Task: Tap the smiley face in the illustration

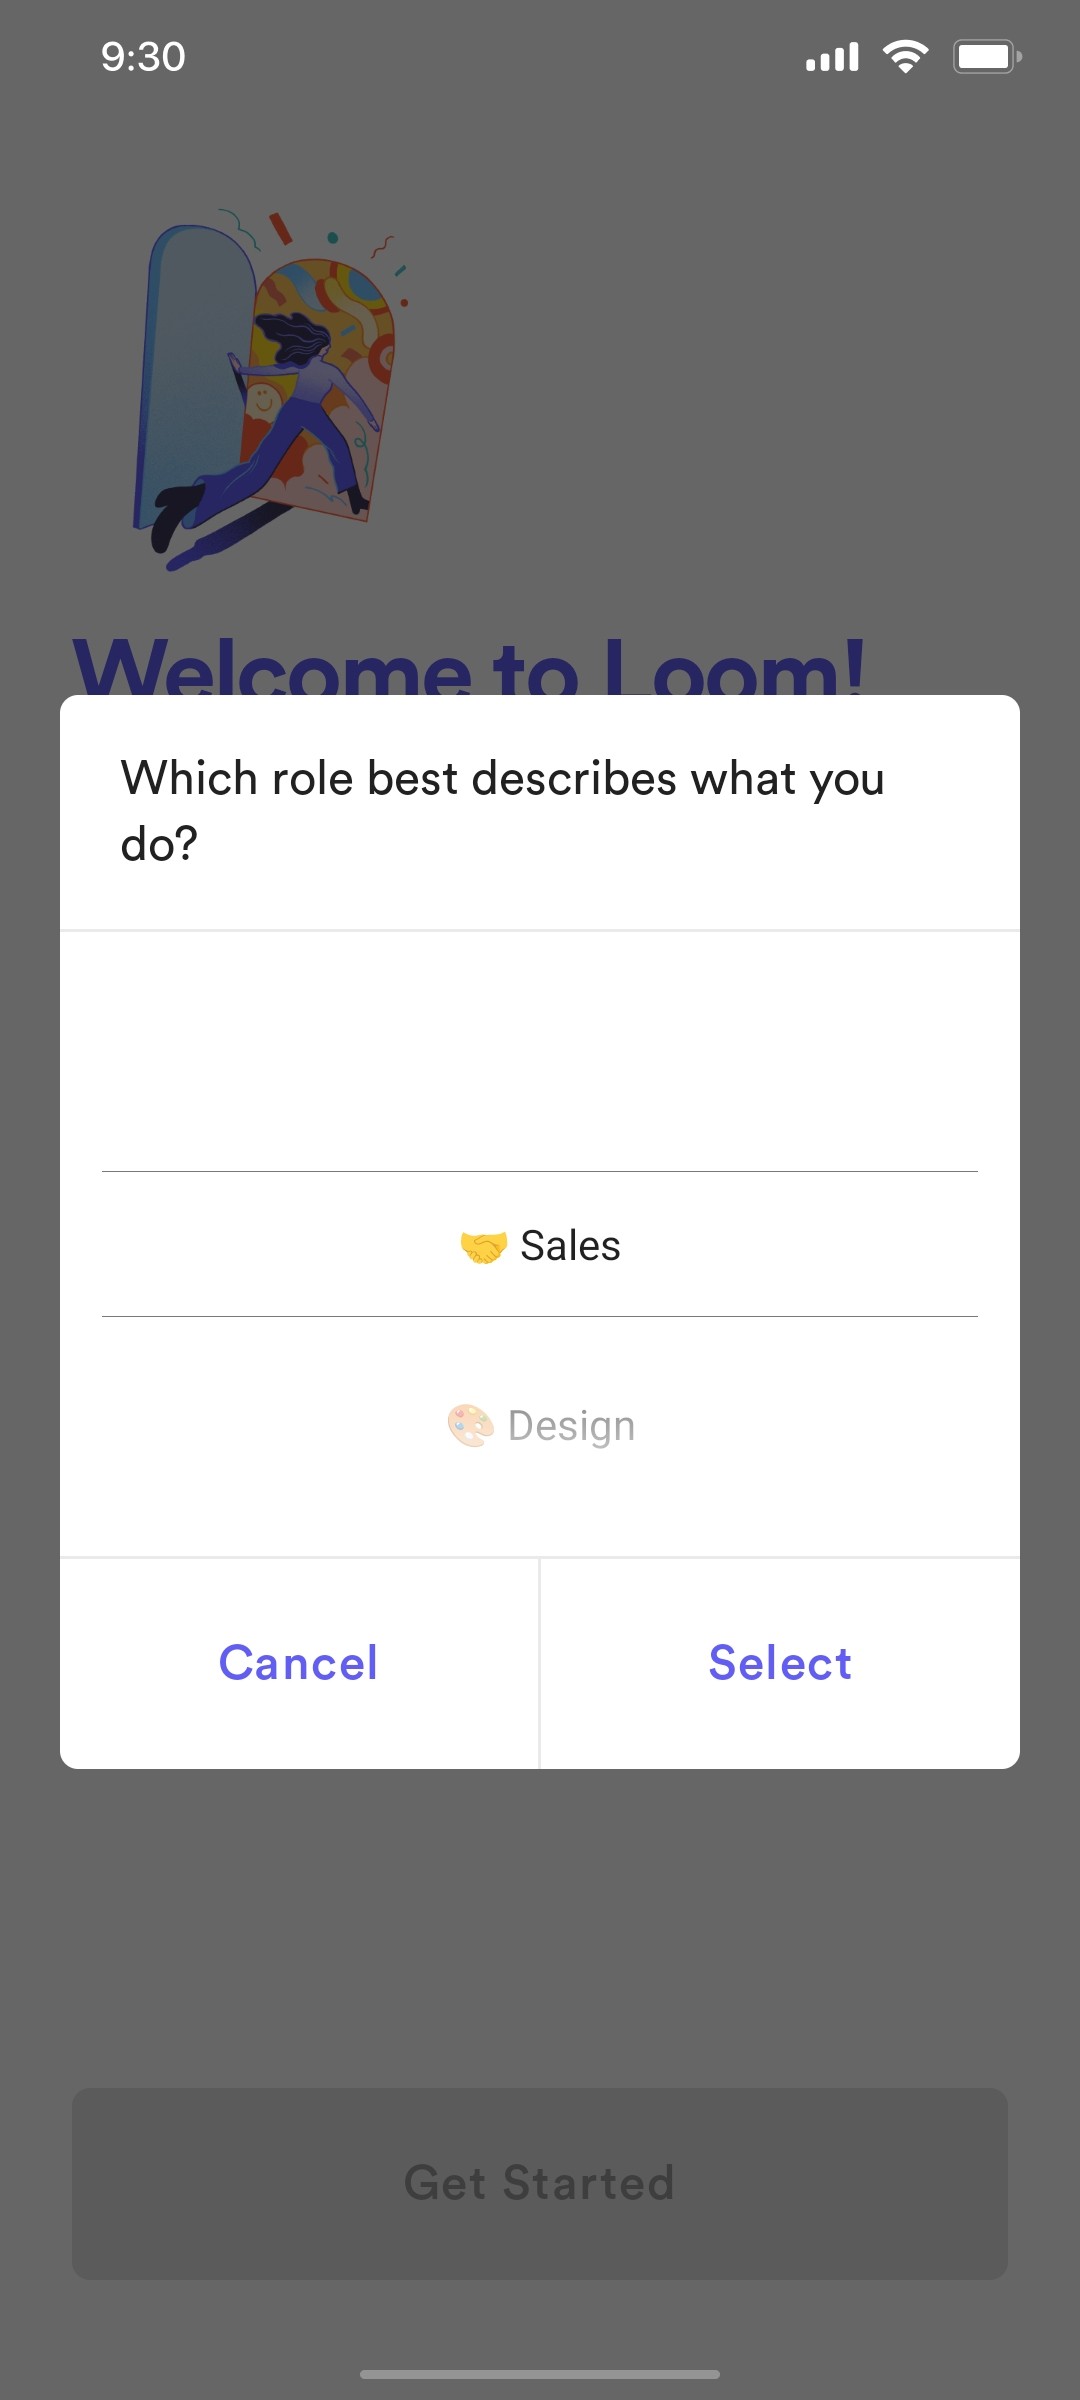Action: click(x=262, y=400)
